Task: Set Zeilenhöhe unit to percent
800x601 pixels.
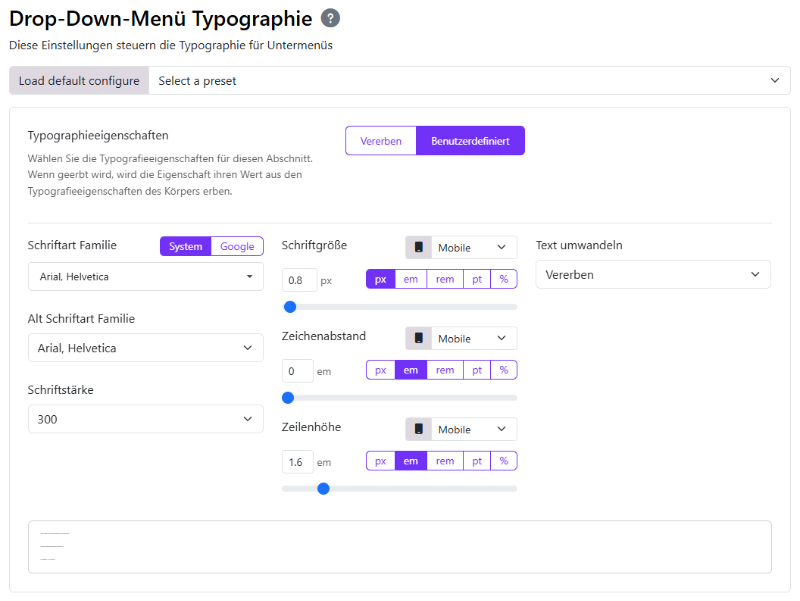Action: pos(503,461)
